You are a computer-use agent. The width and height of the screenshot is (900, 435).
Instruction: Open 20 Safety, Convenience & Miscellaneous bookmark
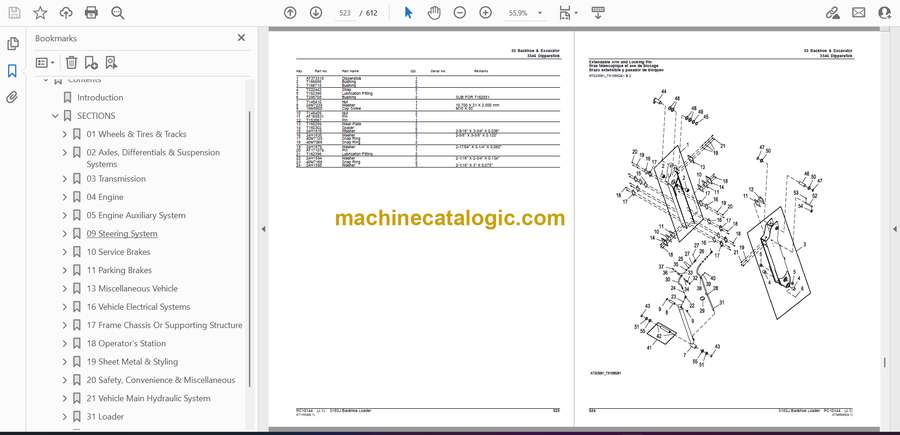pyautogui.click(x=161, y=380)
